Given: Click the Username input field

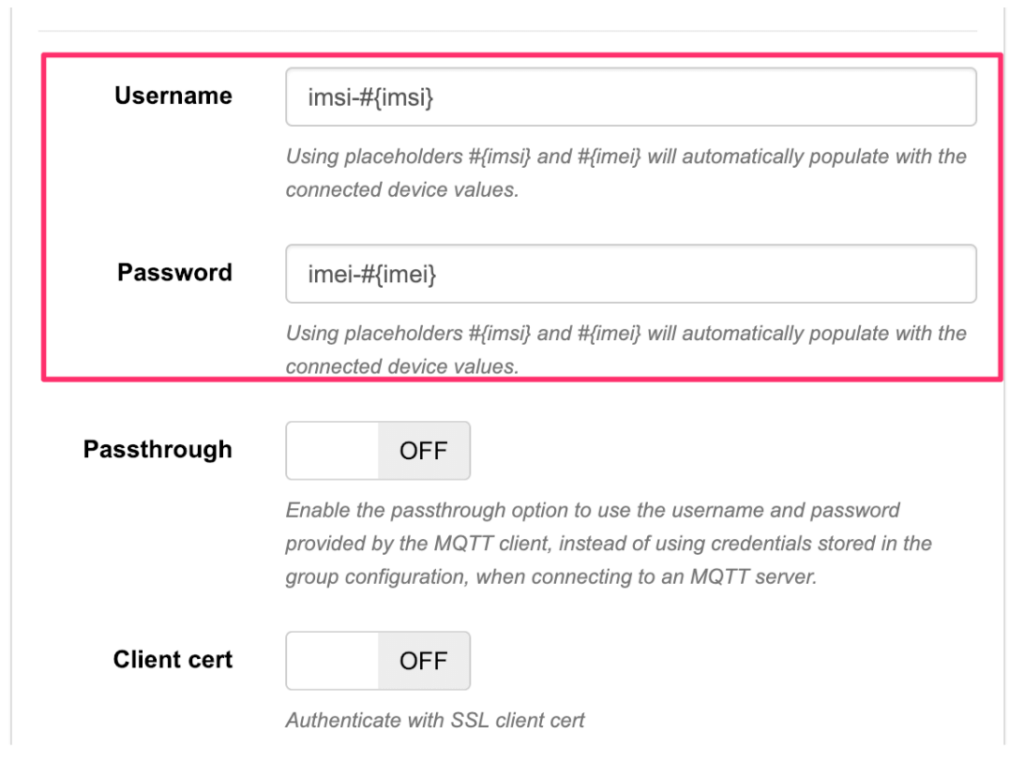Looking at the screenshot, I should [x=631, y=96].
